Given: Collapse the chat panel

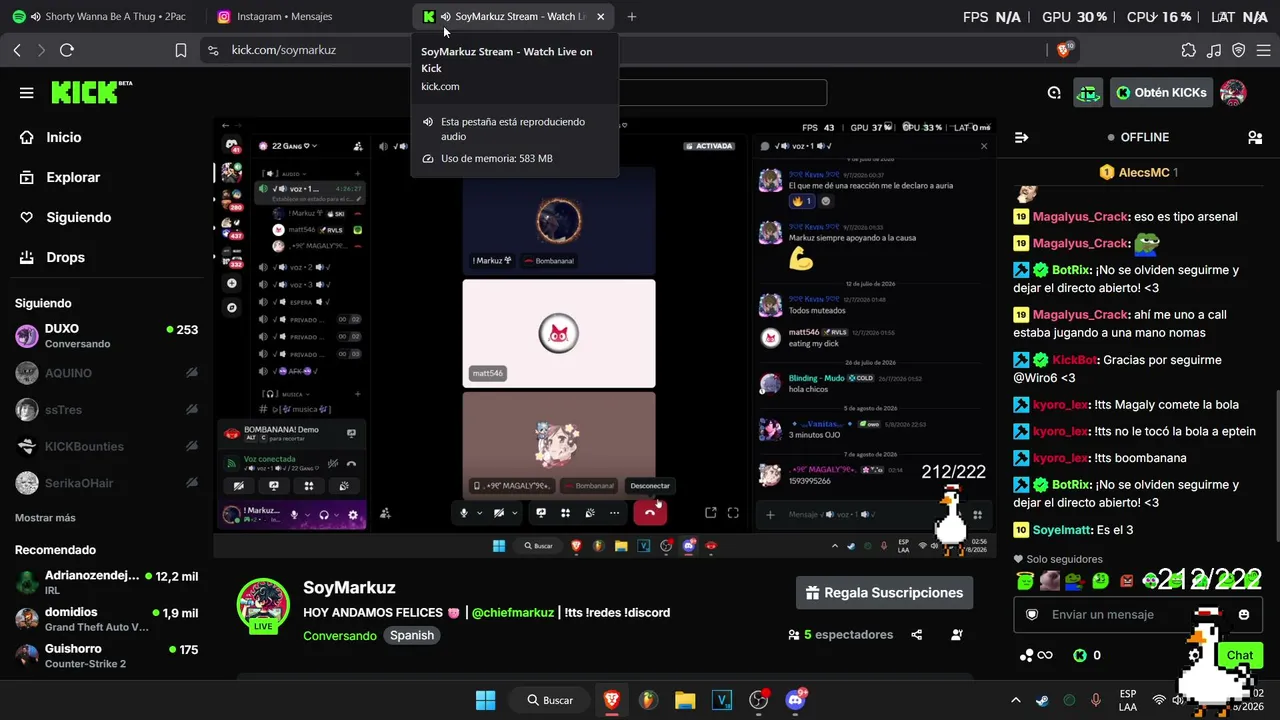Looking at the screenshot, I should [x=1021, y=137].
